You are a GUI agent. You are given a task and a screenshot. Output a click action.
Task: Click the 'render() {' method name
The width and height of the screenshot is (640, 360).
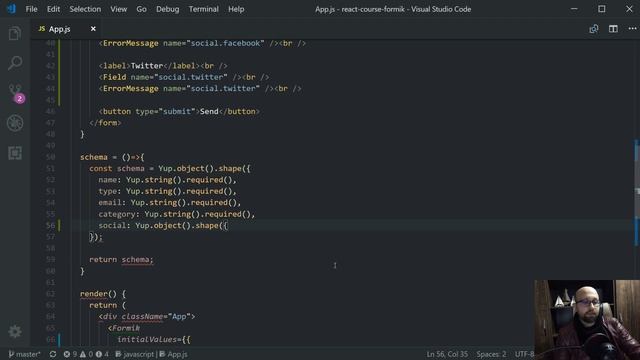click(x=103, y=294)
